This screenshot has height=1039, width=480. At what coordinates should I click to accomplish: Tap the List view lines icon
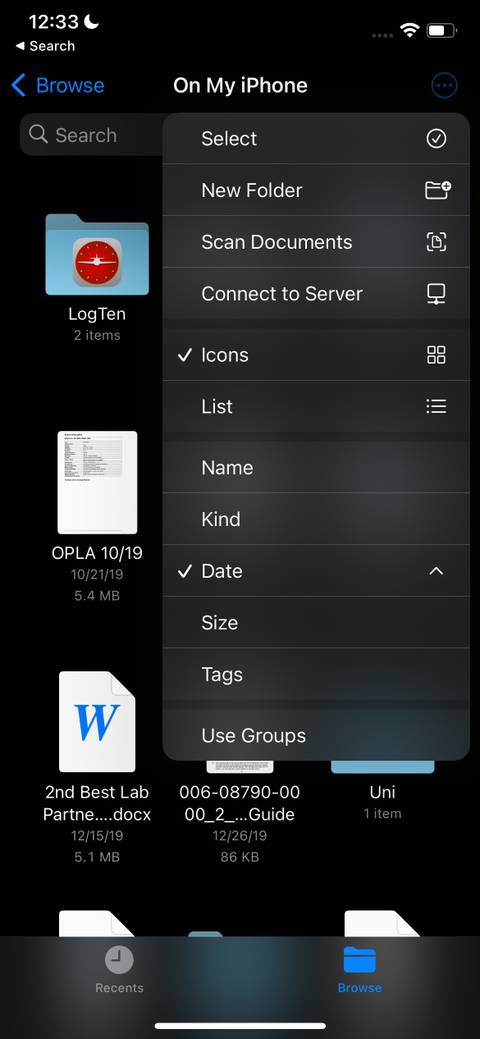pos(436,406)
